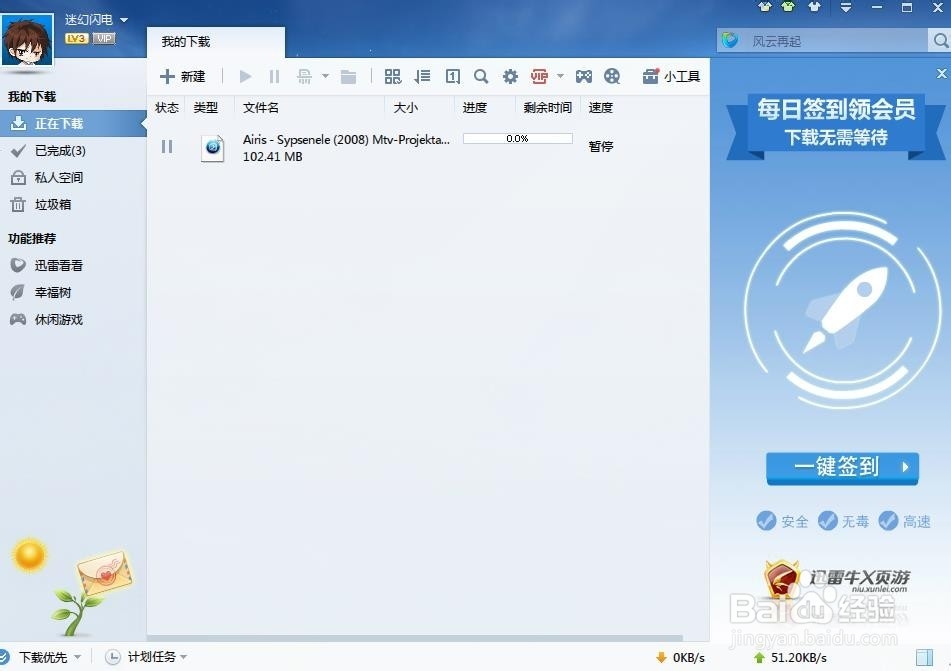951x671 pixels.
Task: Click the sort order list icon
Action: 422,76
